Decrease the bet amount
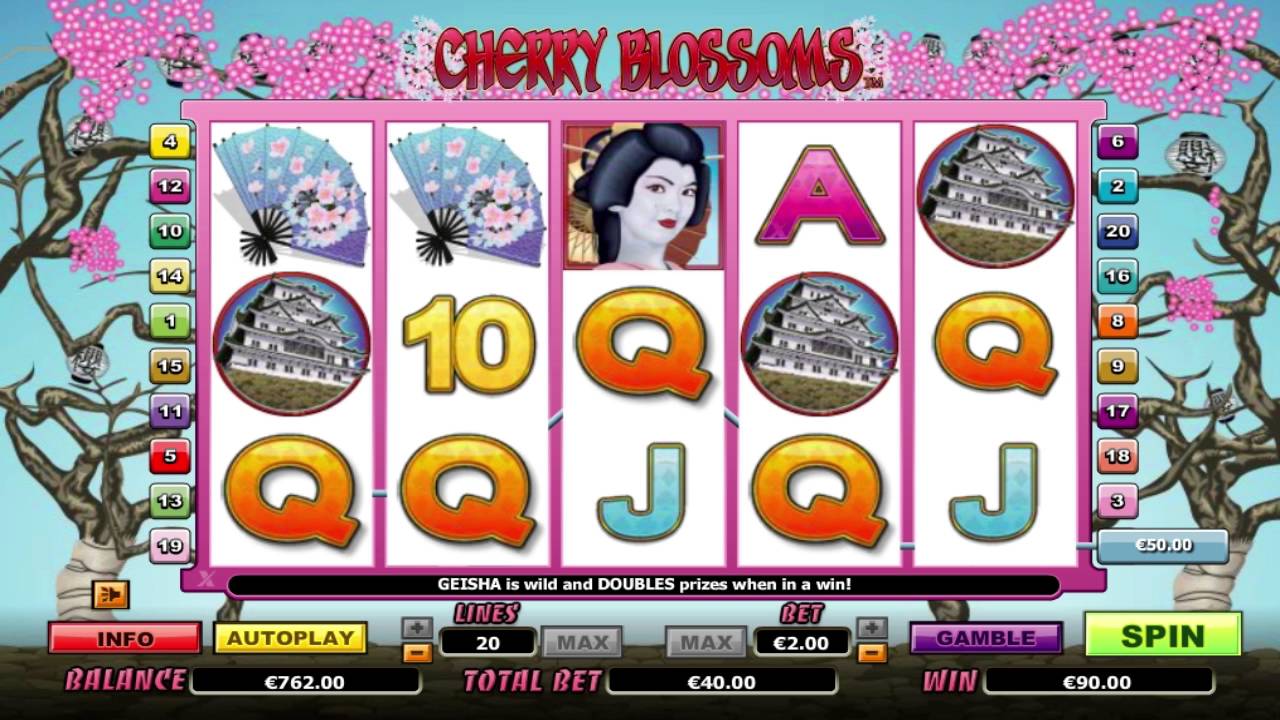The image size is (1280, 720). [872, 653]
